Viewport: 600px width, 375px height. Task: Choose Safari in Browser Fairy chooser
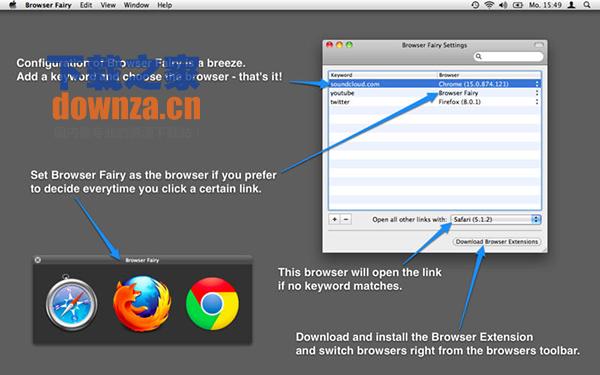tap(72, 304)
